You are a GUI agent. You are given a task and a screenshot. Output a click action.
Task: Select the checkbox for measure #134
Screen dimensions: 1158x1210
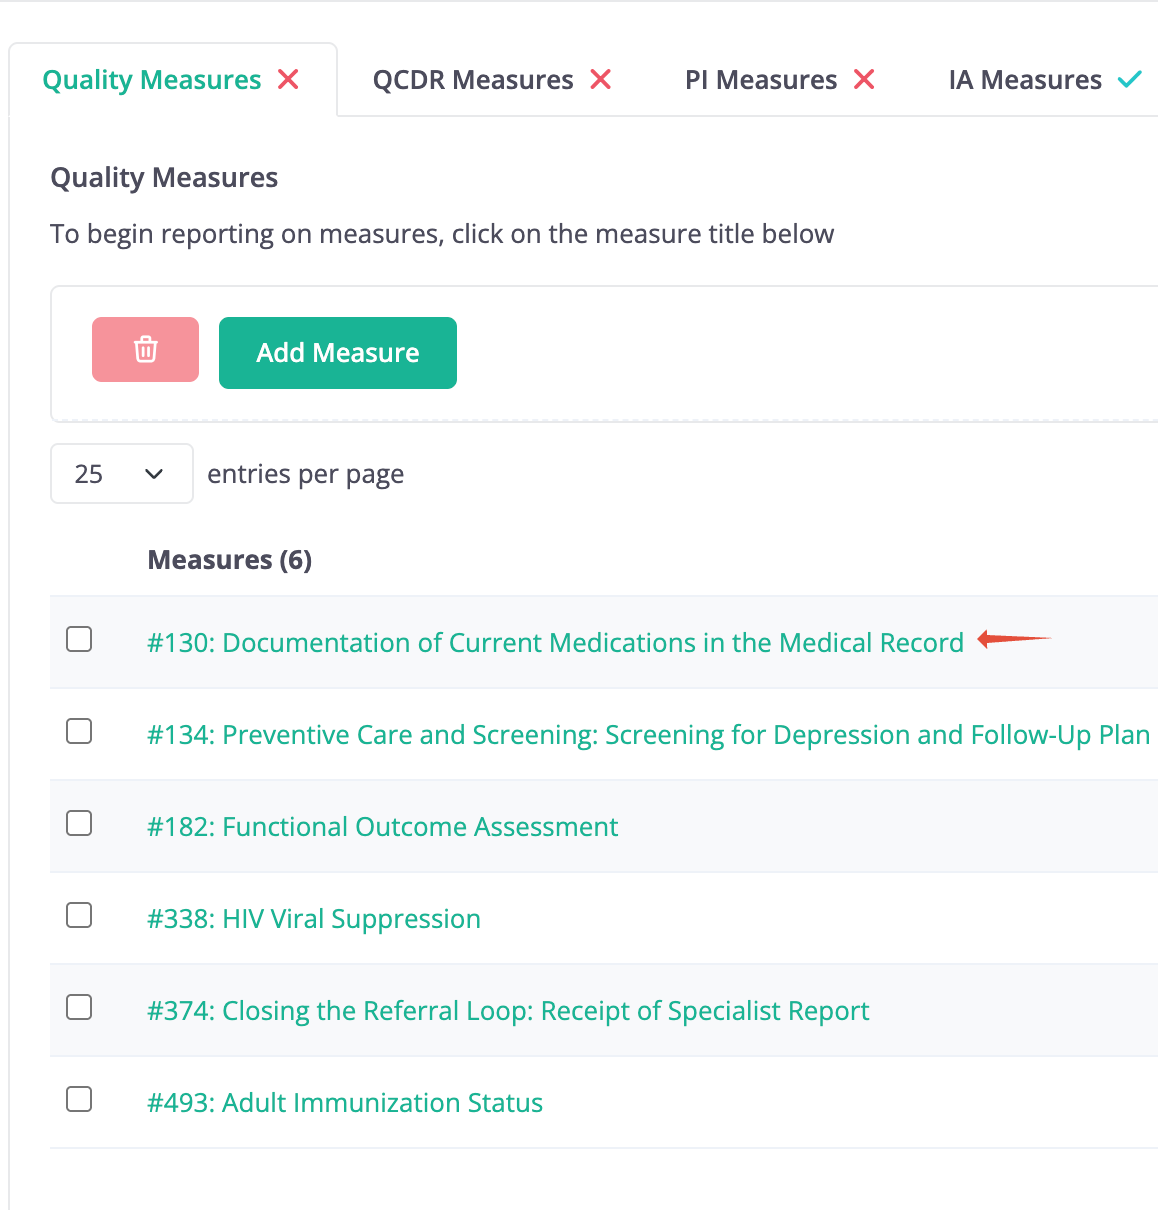79,731
